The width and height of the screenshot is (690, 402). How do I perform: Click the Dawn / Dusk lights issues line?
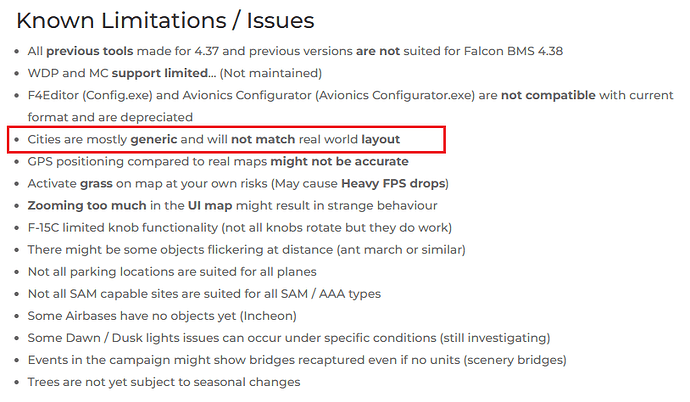[x=289, y=338]
